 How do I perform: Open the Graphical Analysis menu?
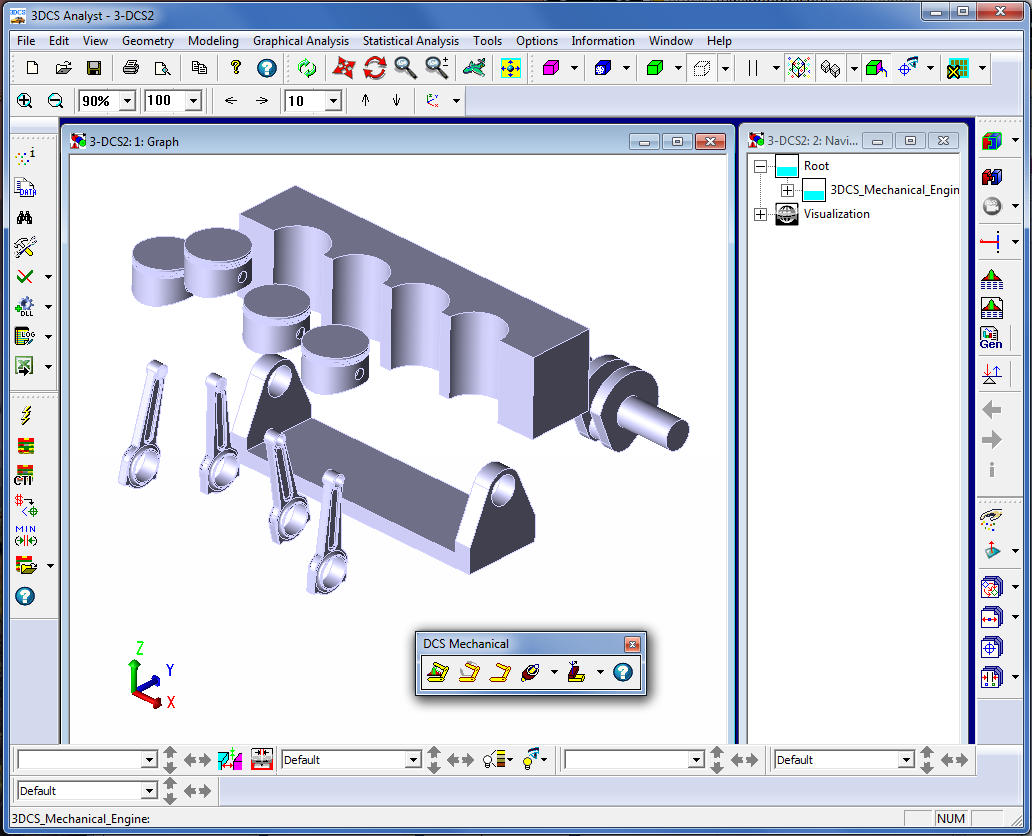(x=300, y=41)
